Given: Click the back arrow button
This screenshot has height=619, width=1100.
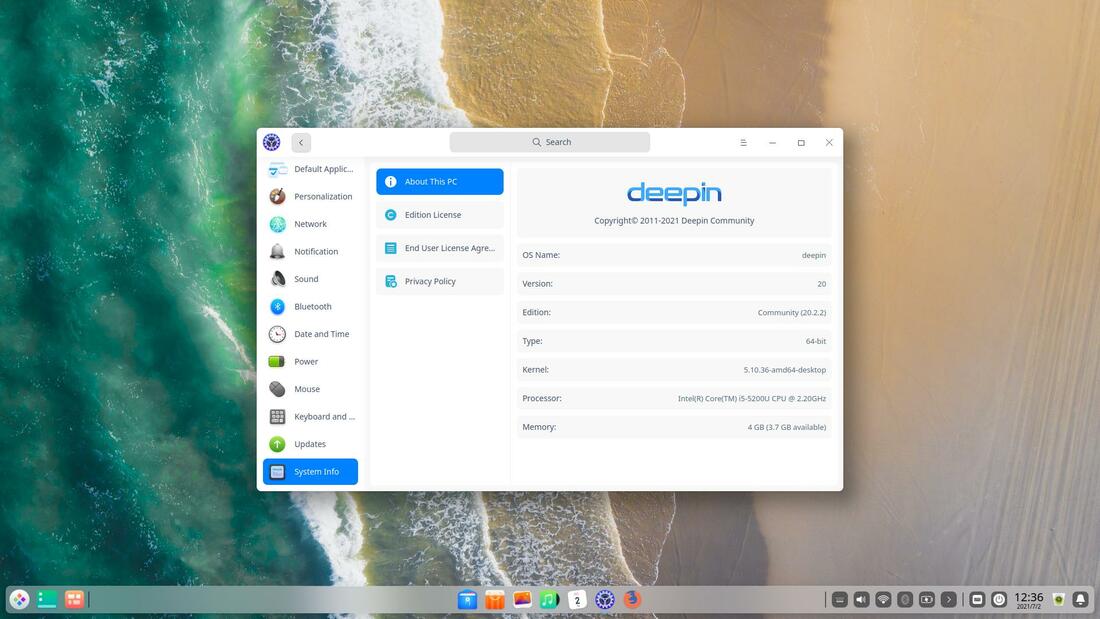Looking at the screenshot, I should click(x=301, y=143).
